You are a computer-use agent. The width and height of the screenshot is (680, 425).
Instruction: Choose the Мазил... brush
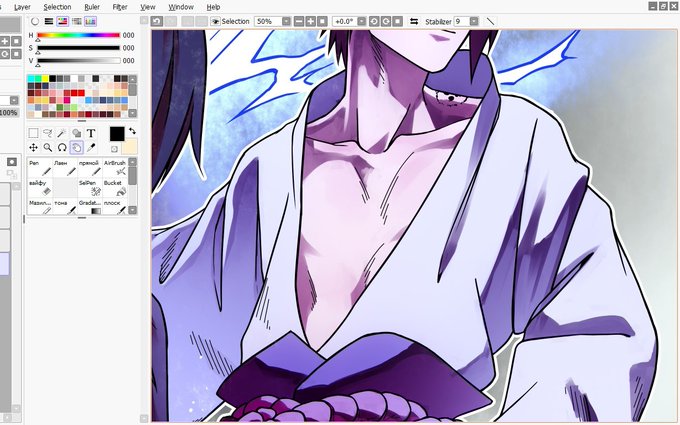point(40,206)
